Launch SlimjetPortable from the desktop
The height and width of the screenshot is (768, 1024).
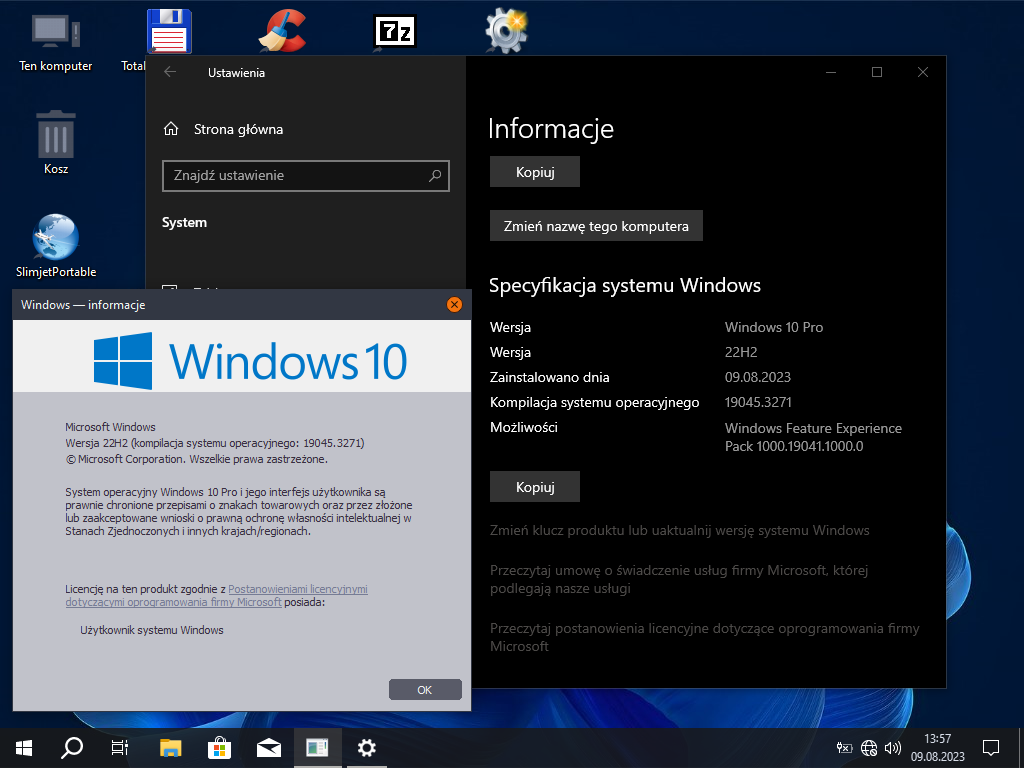56,238
